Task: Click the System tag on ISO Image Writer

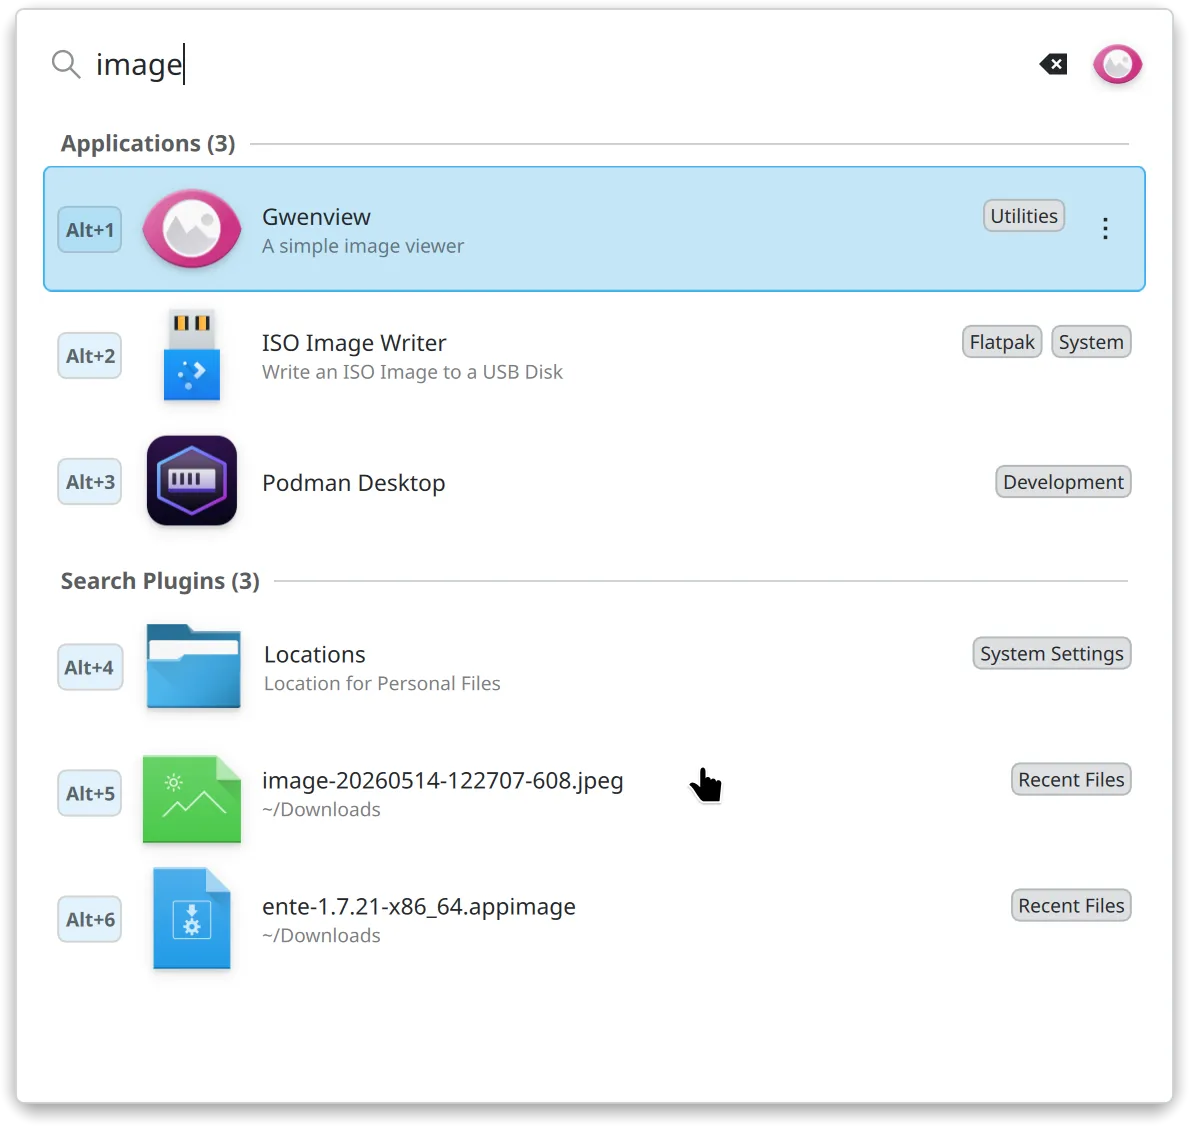Action: click(x=1091, y=342)
